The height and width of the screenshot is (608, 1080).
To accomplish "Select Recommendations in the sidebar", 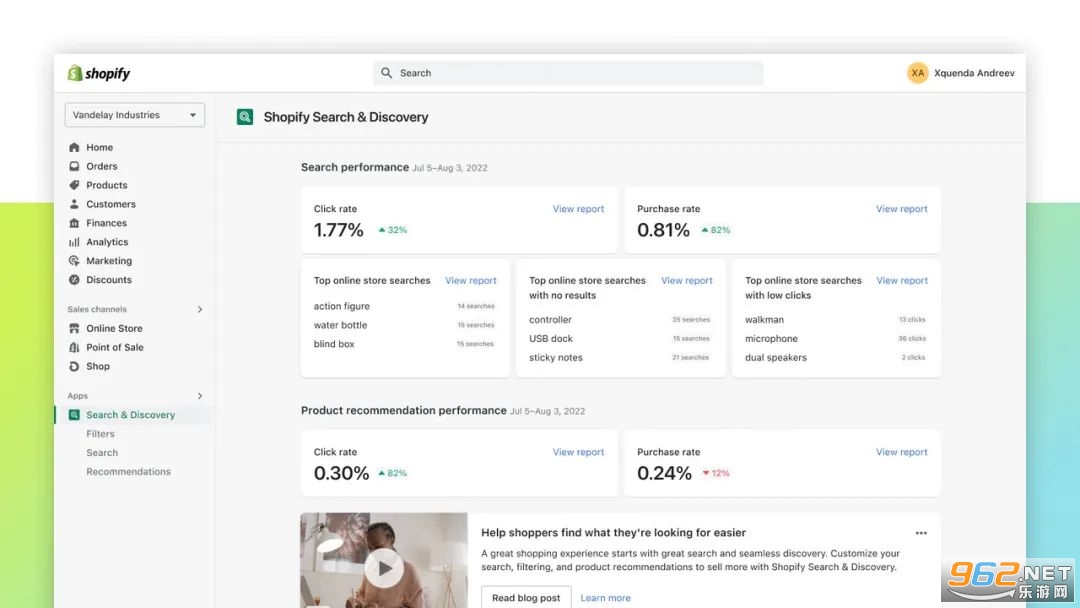I will [128, 472].
